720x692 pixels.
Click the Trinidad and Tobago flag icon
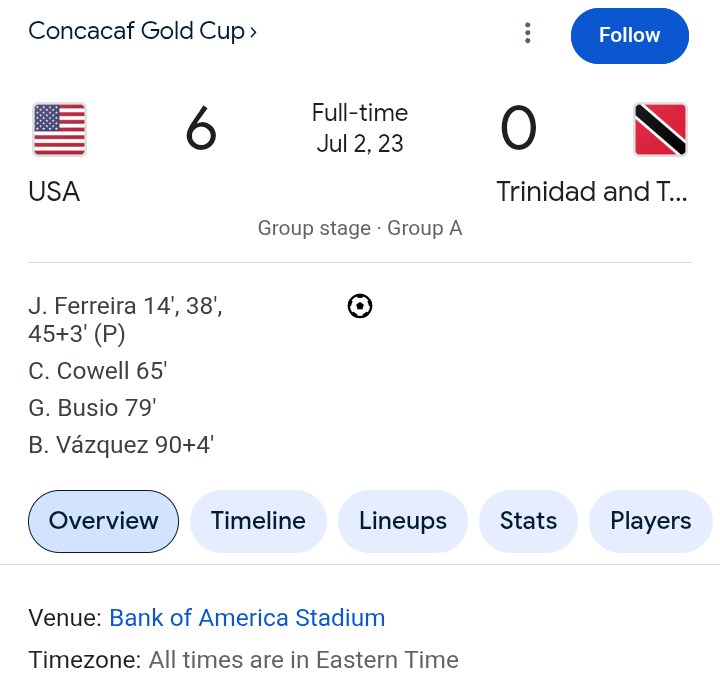coord(660,129)
